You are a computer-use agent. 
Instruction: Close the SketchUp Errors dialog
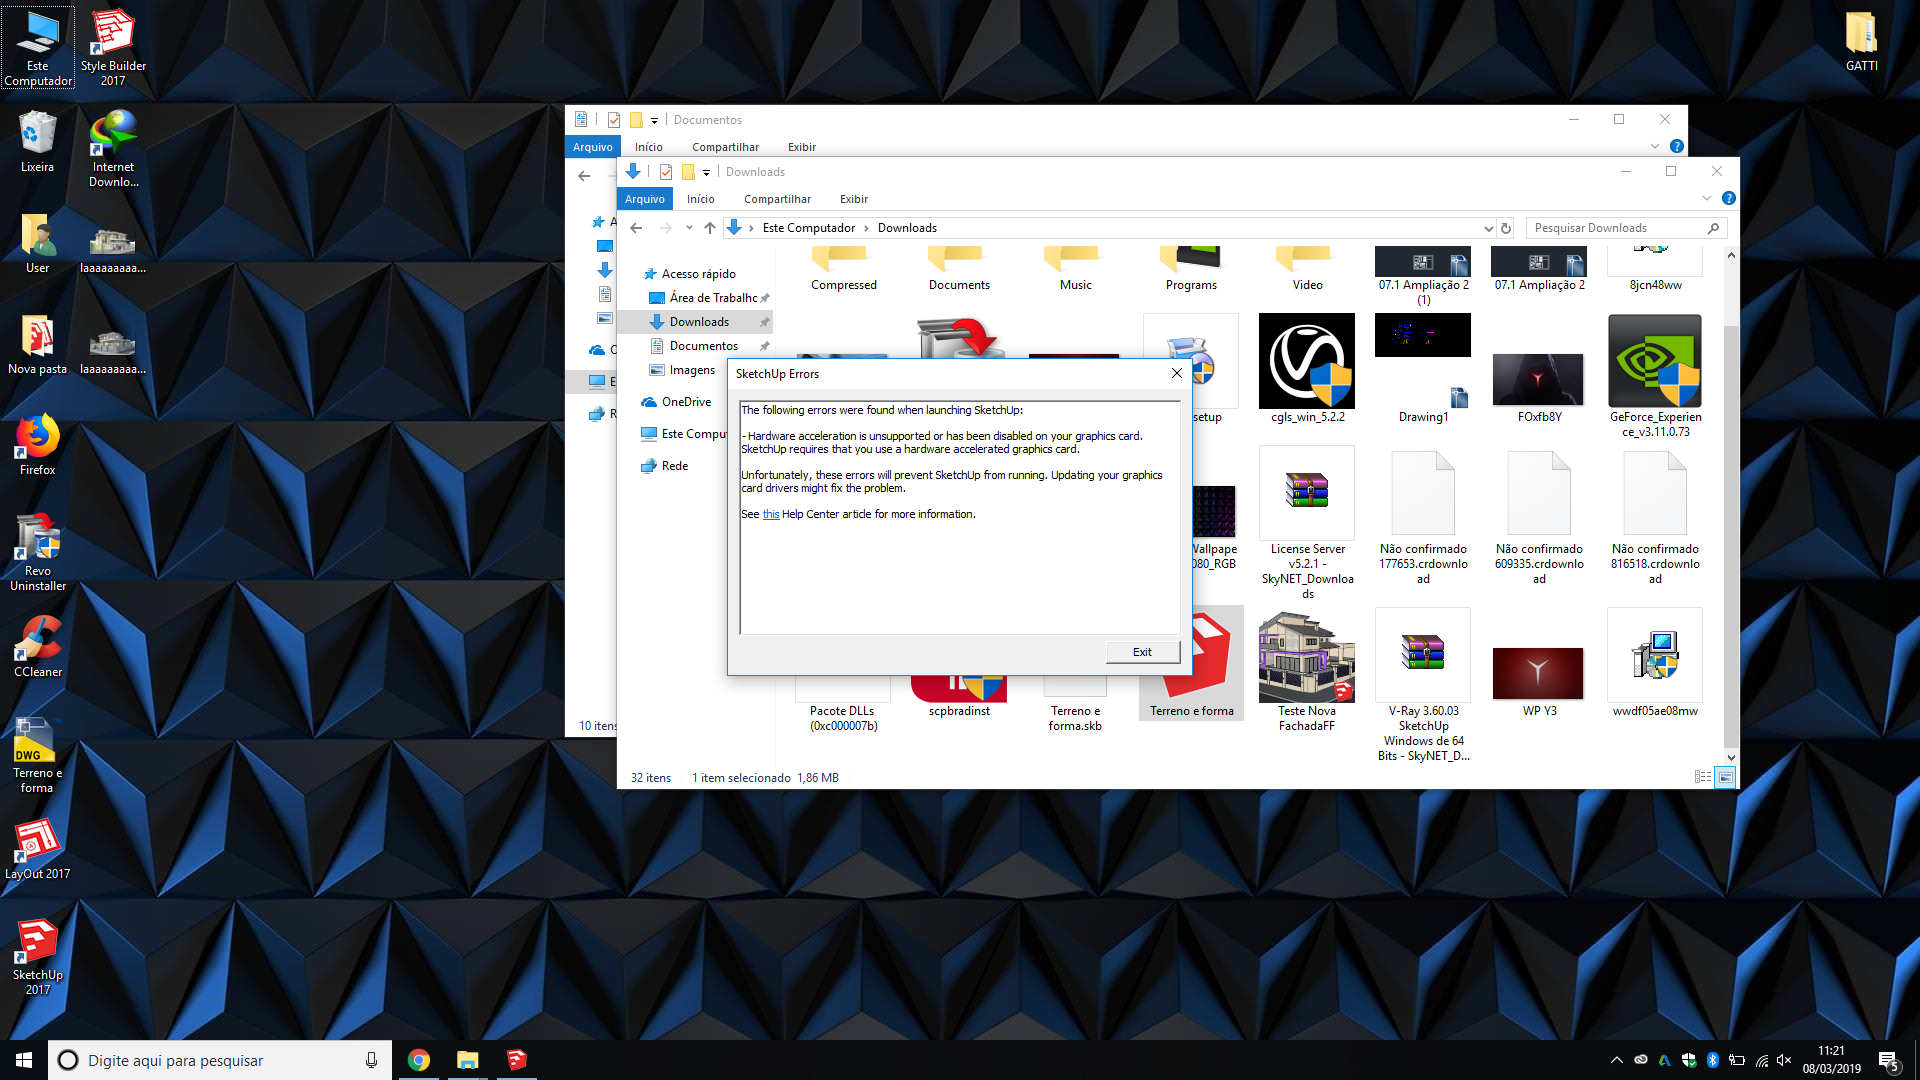point(1176,373)
